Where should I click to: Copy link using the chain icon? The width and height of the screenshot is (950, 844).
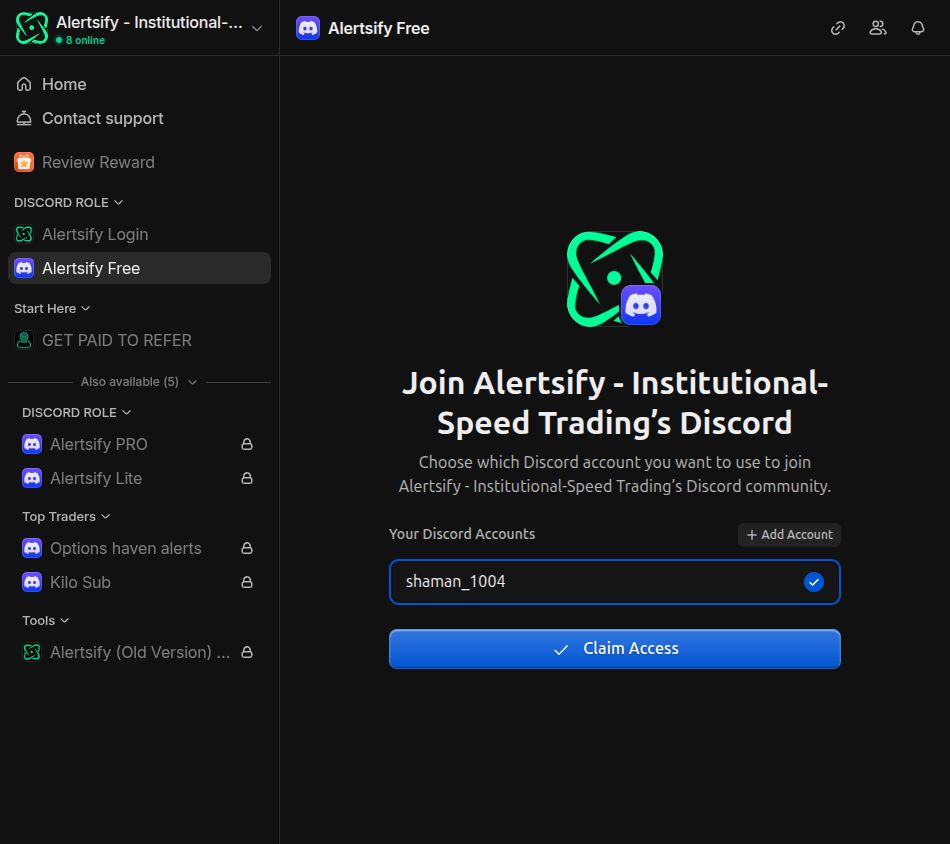point(837,28)
